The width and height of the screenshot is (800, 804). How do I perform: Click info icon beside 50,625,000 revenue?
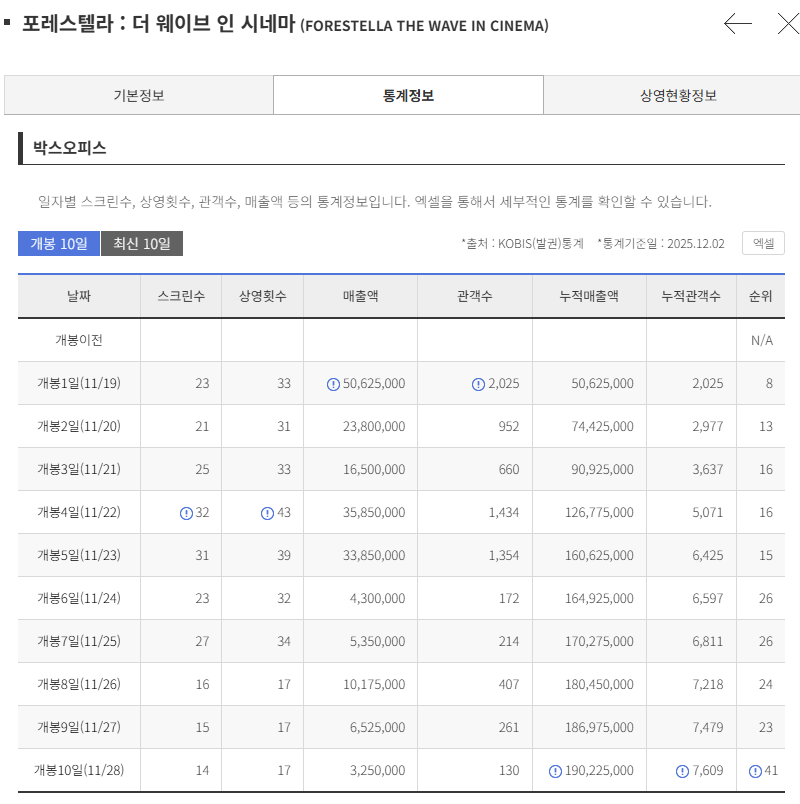tap(333, 384)
